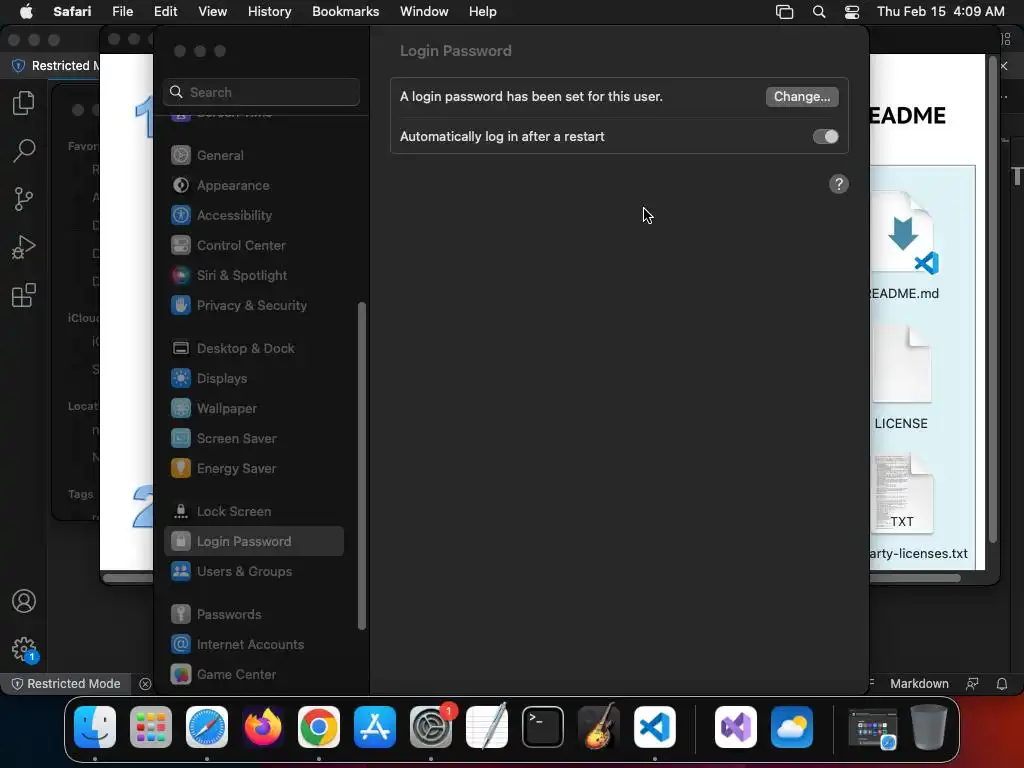Open System Settings from the Dock

coord(431,727)
